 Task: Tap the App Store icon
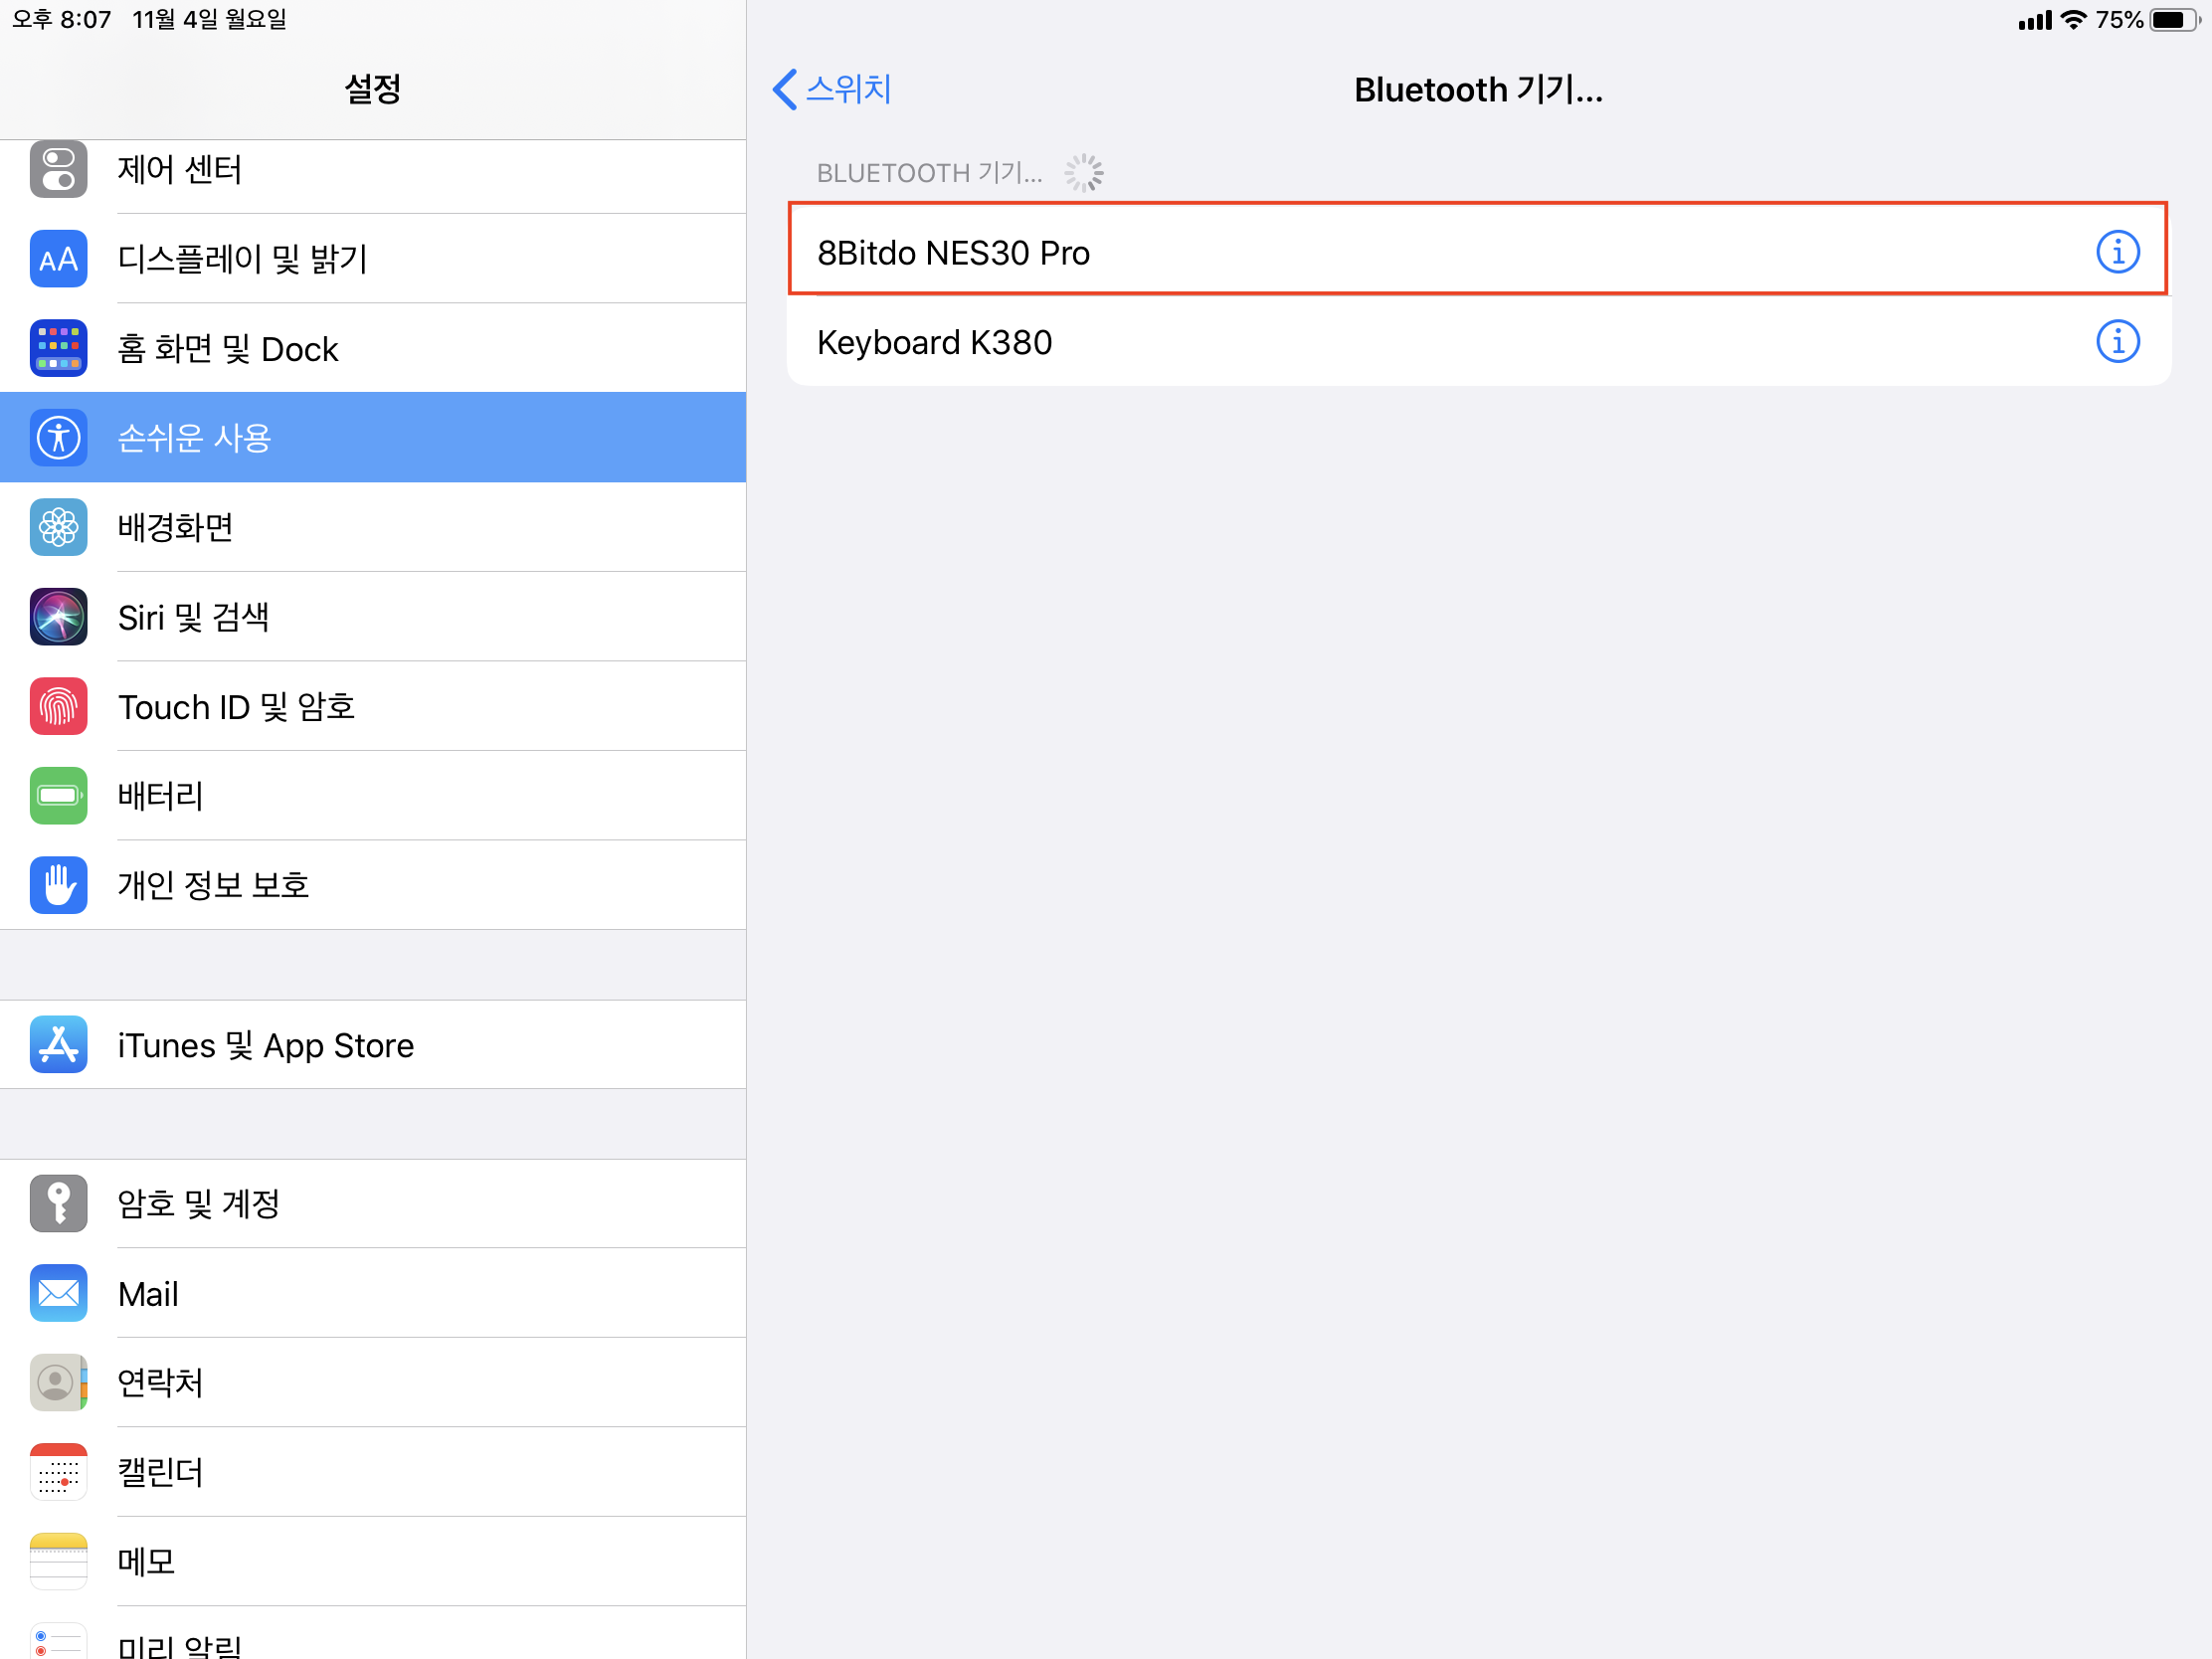point(58,1045)
